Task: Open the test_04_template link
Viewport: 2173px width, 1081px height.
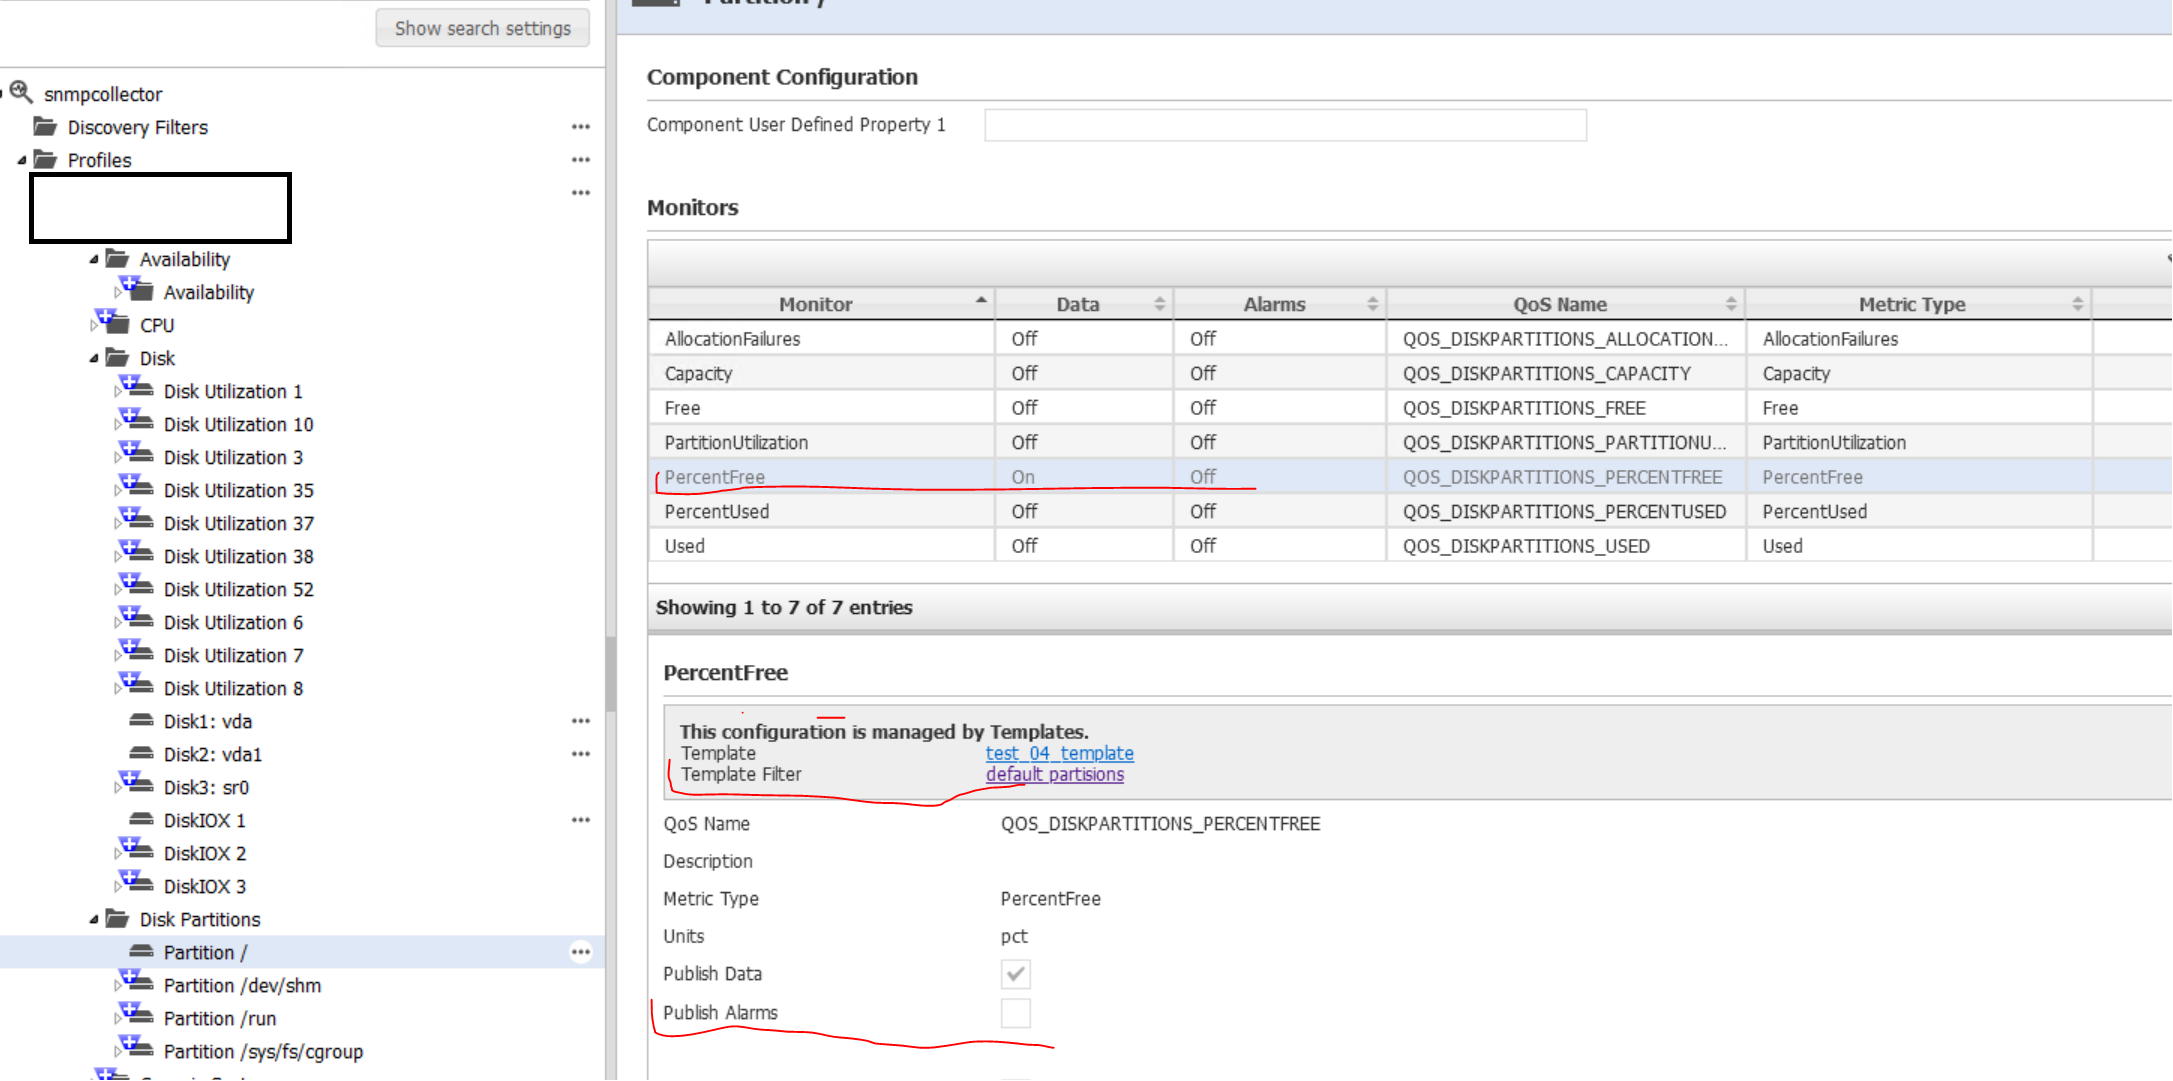Action: pyautogui.click(x=1059, y=753)
